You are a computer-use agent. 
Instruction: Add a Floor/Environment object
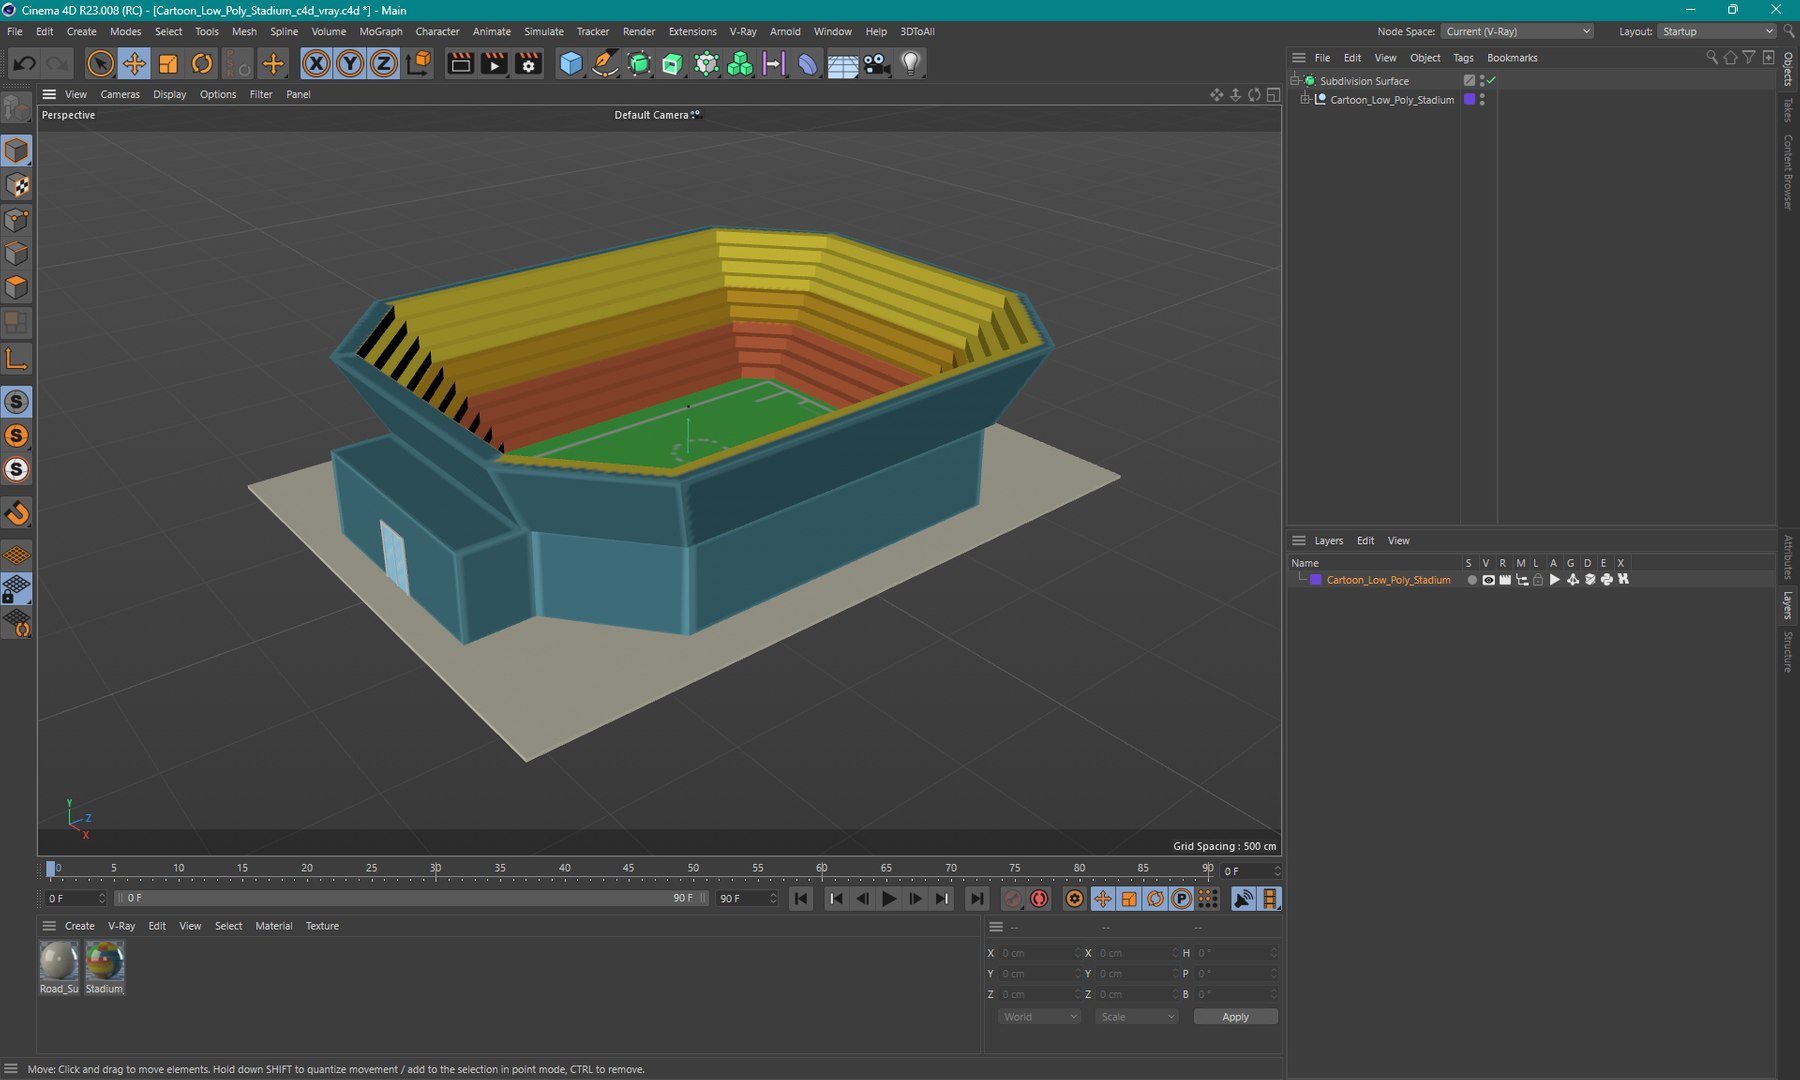[x=842, y=64]
